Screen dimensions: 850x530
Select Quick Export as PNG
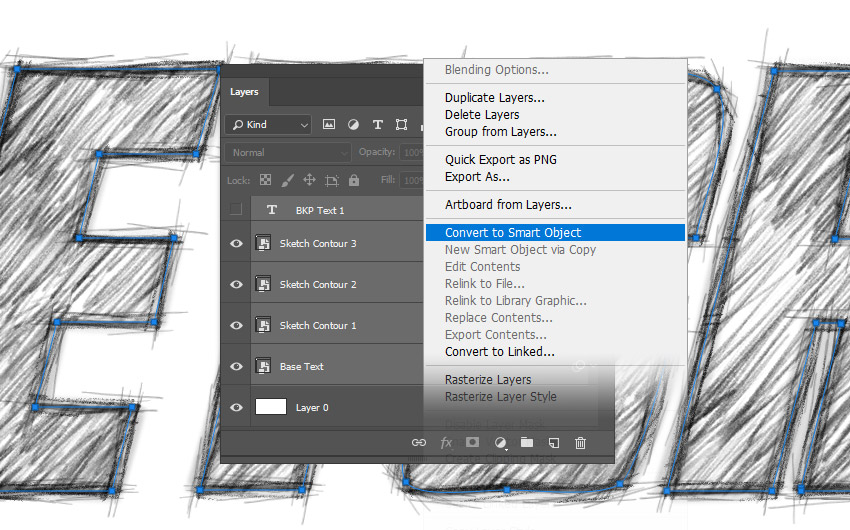pos(500,160)
